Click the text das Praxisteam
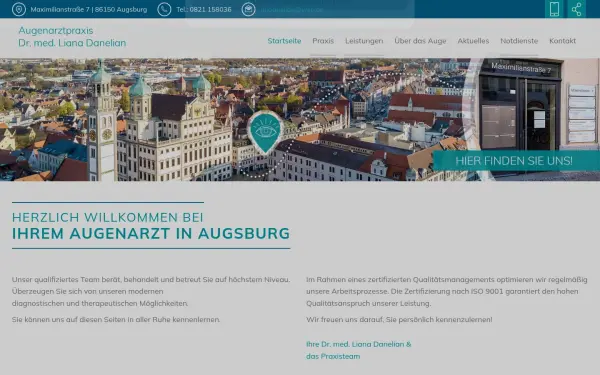The height and width of the screenshot is (375, 600). point(333,356)
